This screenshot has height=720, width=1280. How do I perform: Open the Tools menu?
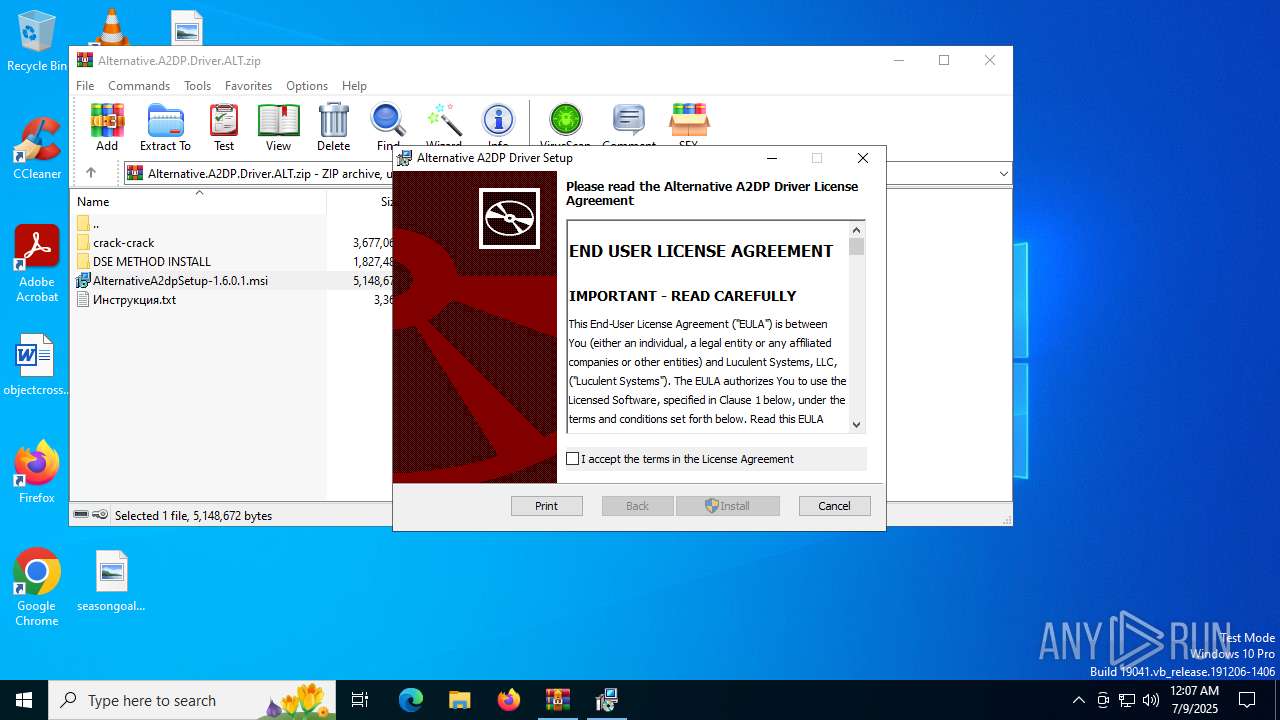tap(197, 86)
